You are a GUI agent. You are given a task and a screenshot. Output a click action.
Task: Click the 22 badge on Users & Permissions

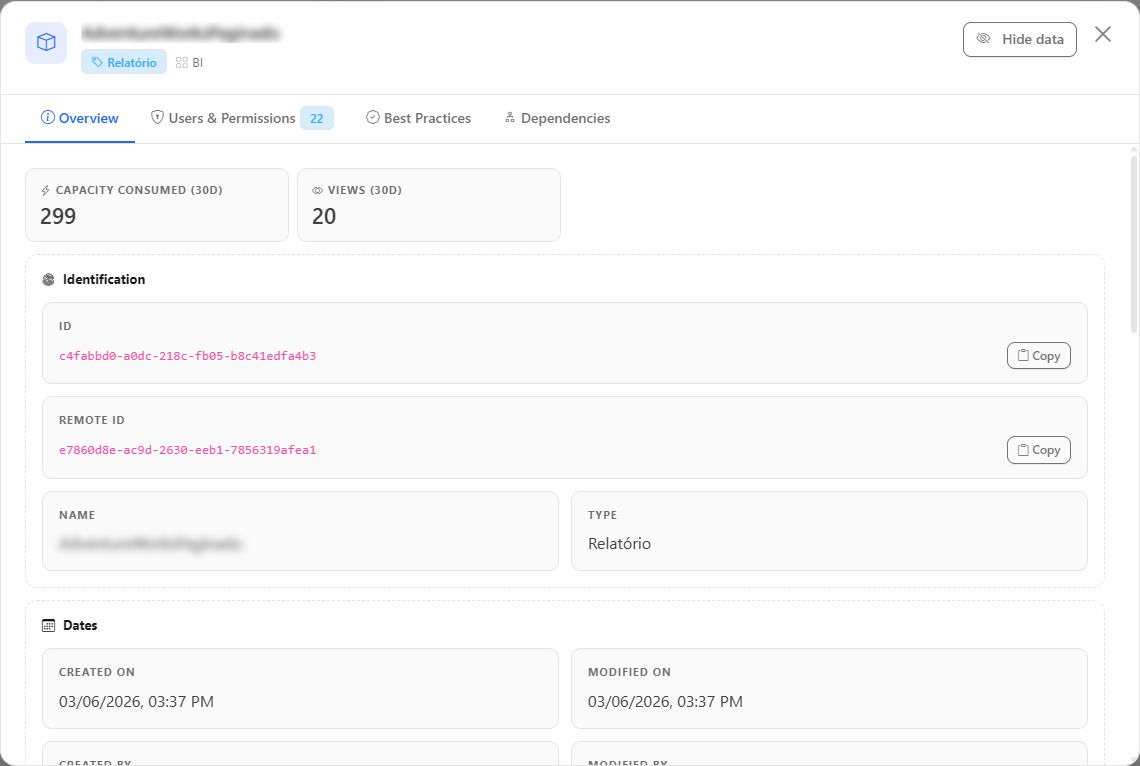[x=317, y=118]
